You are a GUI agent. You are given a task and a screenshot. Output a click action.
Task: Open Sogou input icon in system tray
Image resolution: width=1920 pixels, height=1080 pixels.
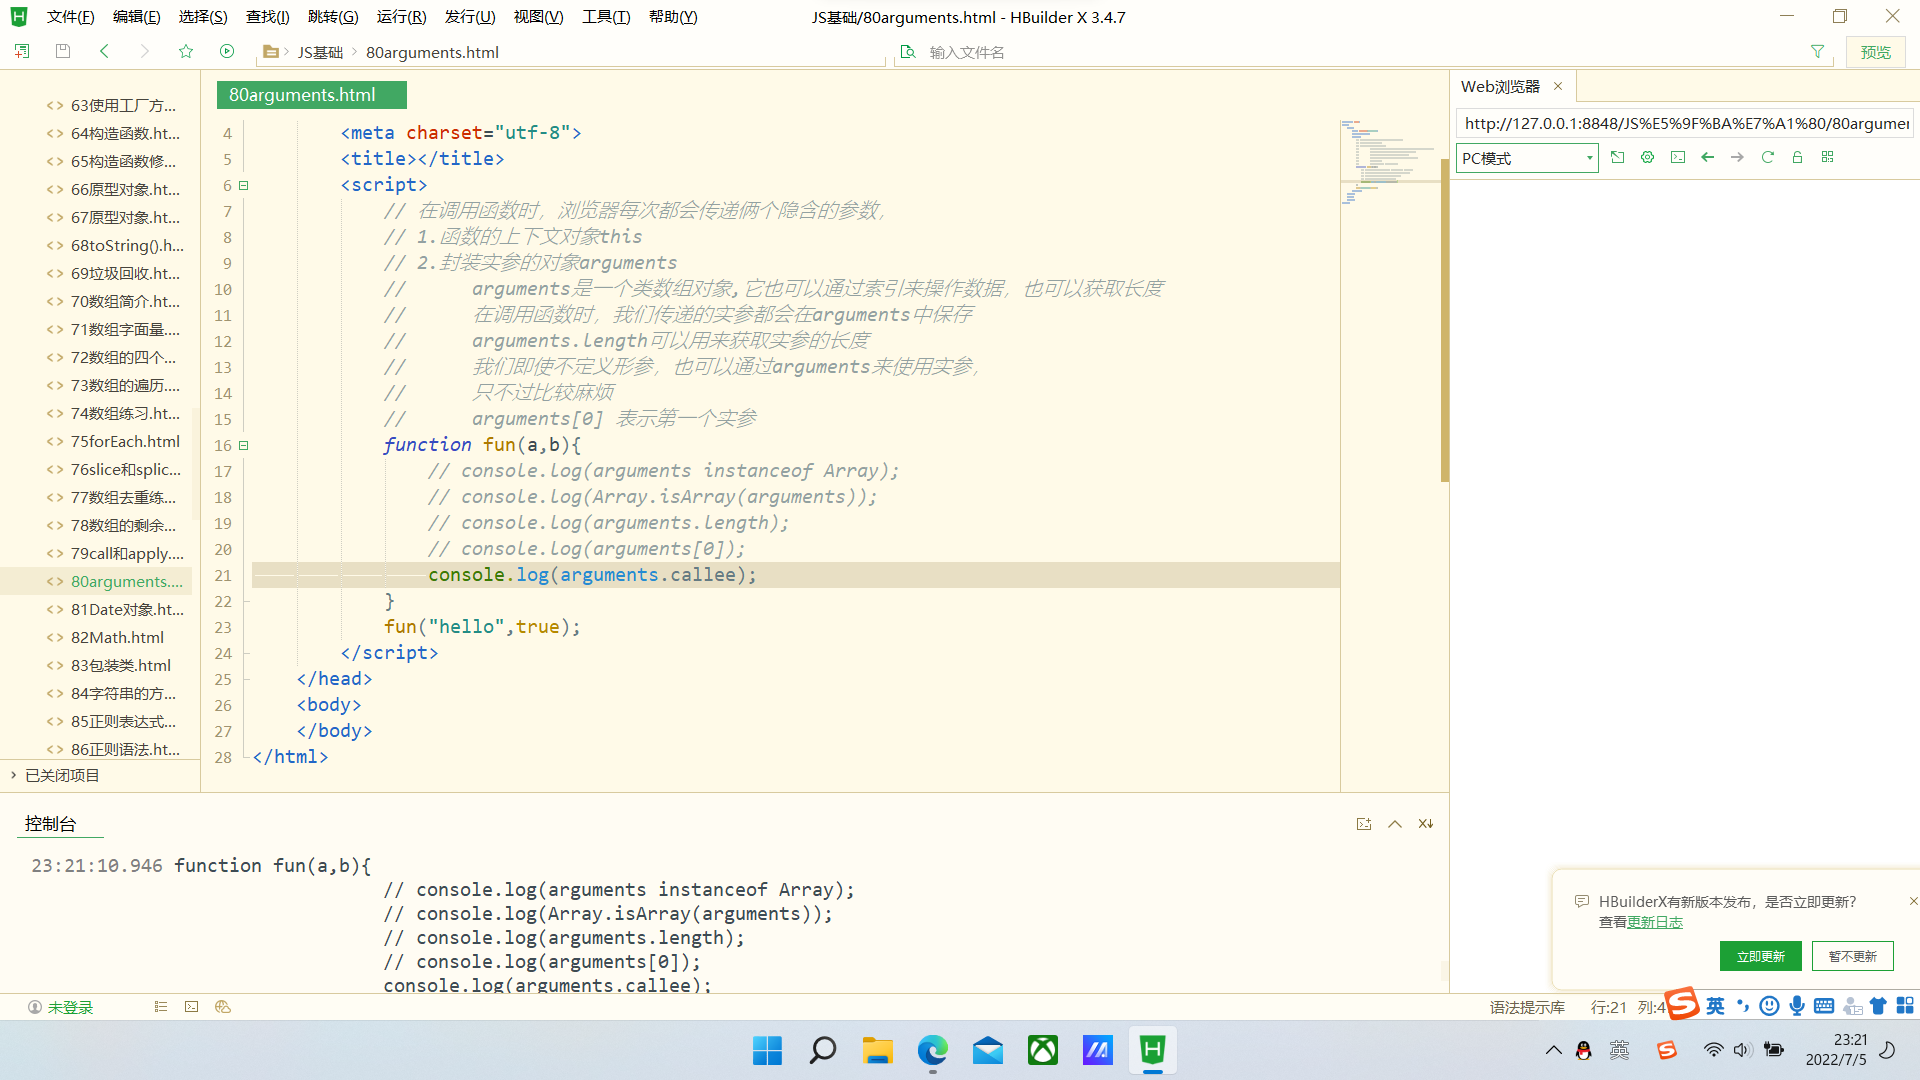point(1666,1050)
